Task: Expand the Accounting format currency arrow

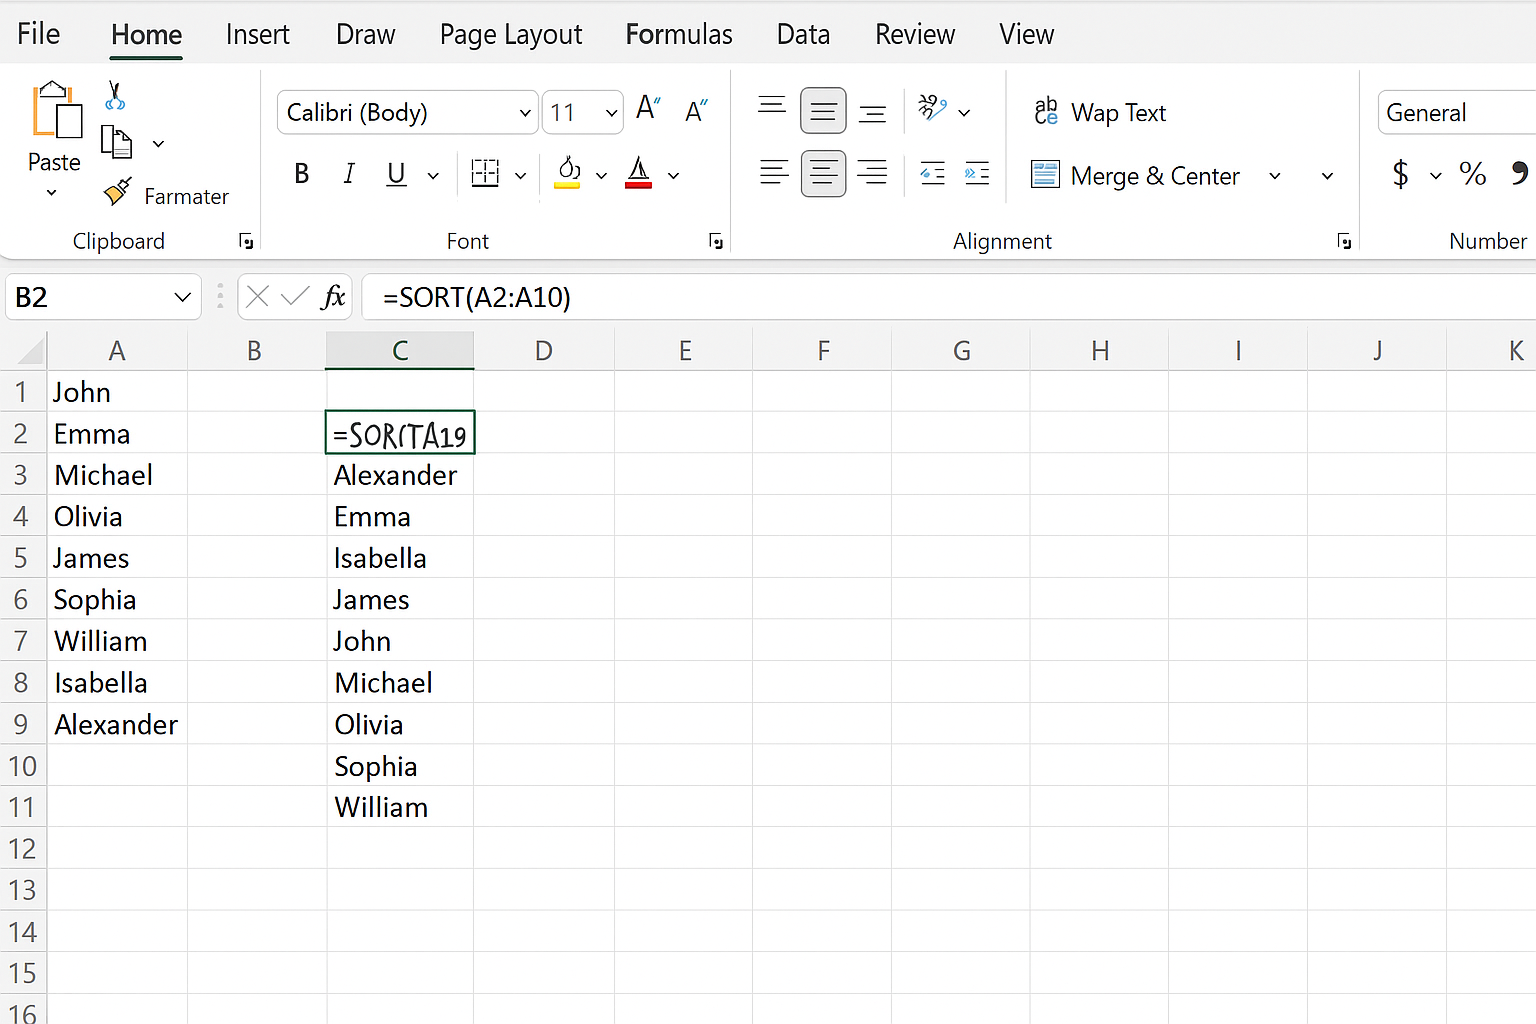Action: [x=1436, y=176]
